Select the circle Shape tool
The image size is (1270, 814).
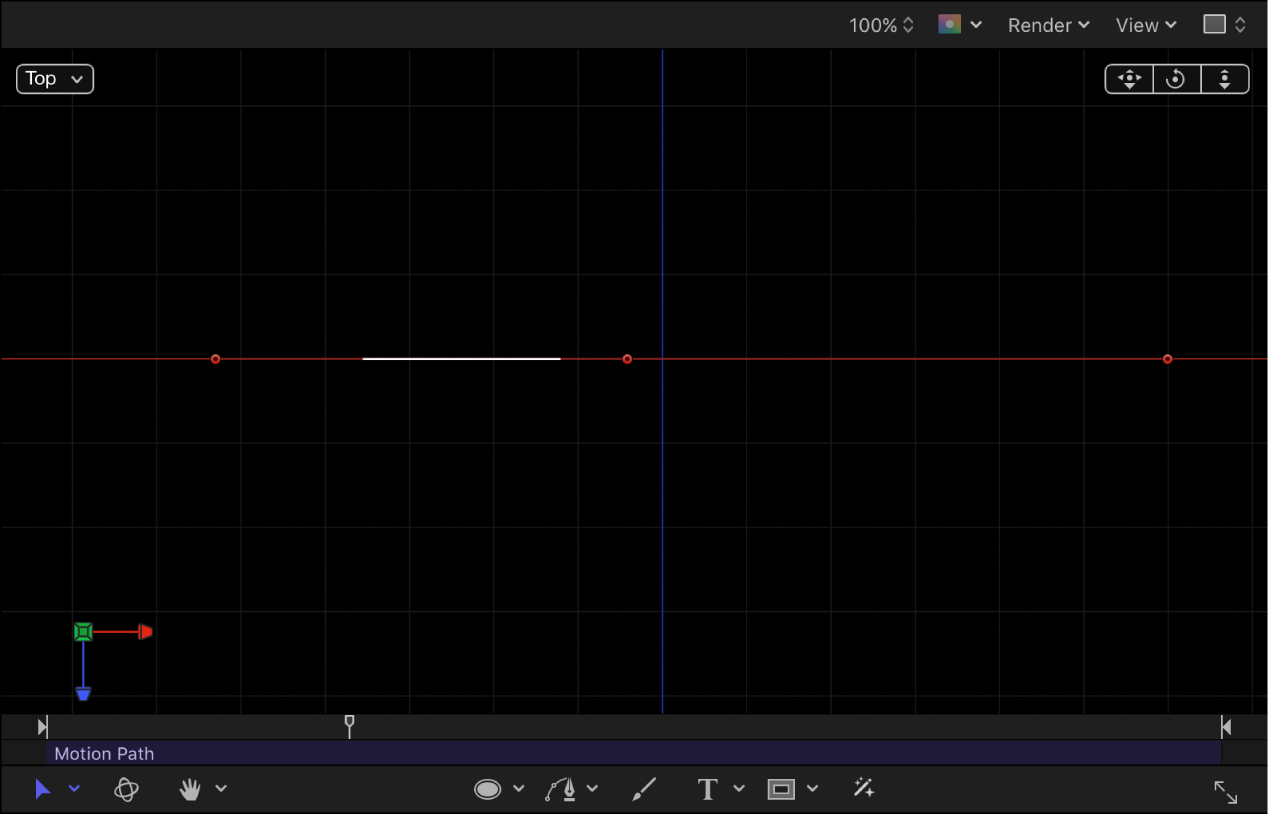click(487, 789)
